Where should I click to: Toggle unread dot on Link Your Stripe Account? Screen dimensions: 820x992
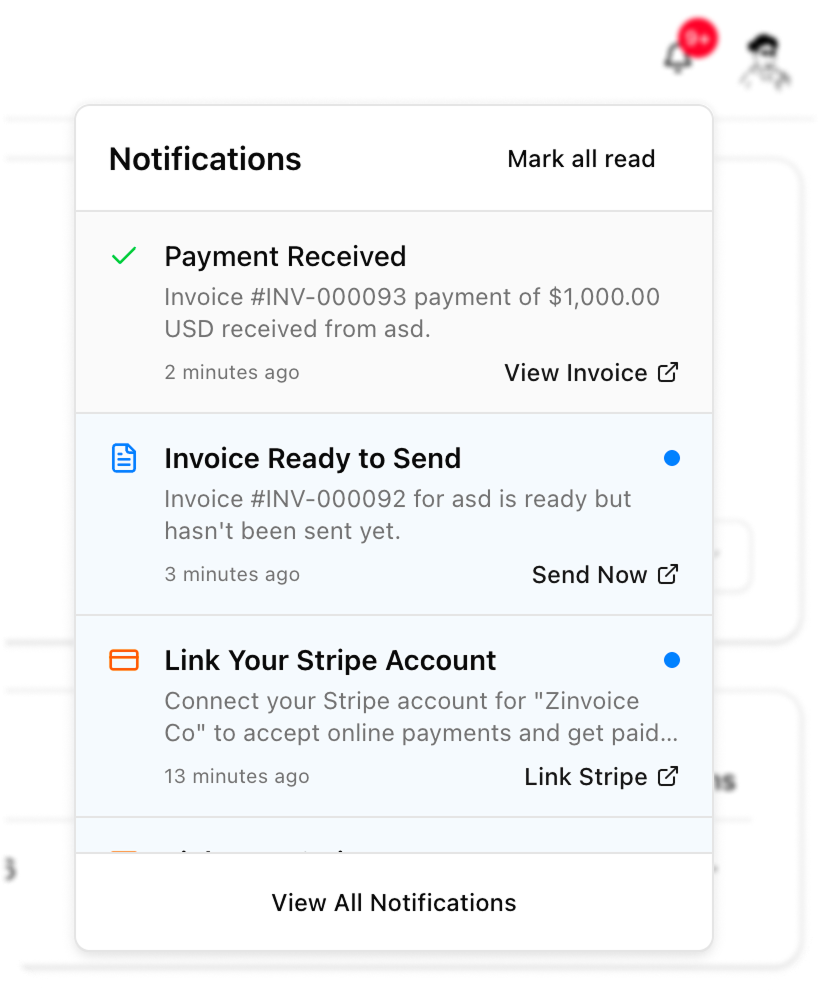click(x=672, y=660)
